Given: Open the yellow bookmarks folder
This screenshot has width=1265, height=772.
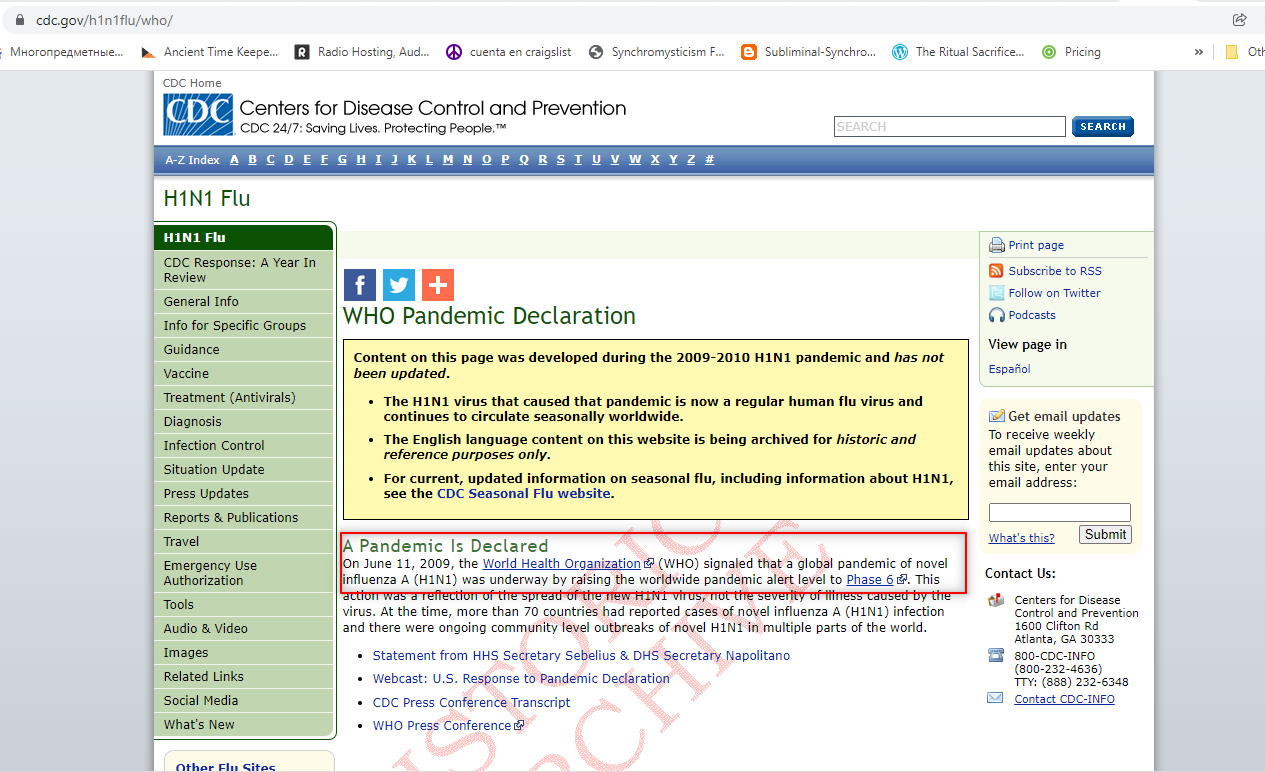Looking at the screenshot, I should pyautogui.click(x=1231, y=52).
